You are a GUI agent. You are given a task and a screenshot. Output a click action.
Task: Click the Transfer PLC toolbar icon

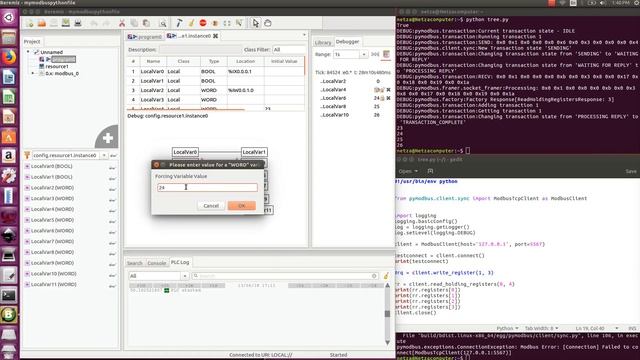click(215, 23)
